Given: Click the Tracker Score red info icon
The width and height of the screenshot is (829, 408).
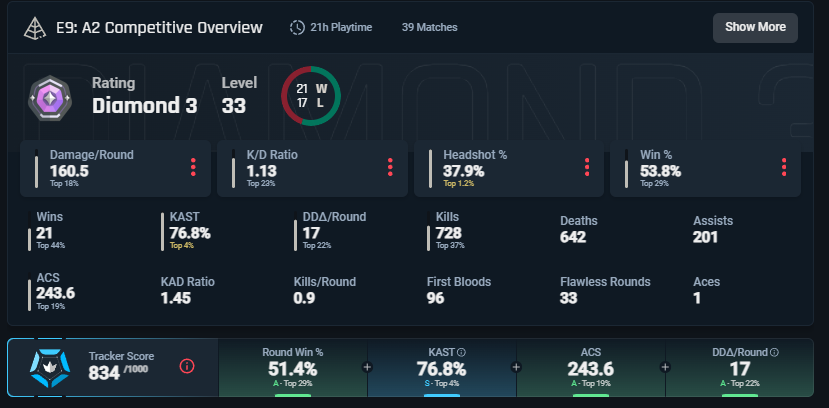Looking at the screenshot, I should (x=187, y=366).
